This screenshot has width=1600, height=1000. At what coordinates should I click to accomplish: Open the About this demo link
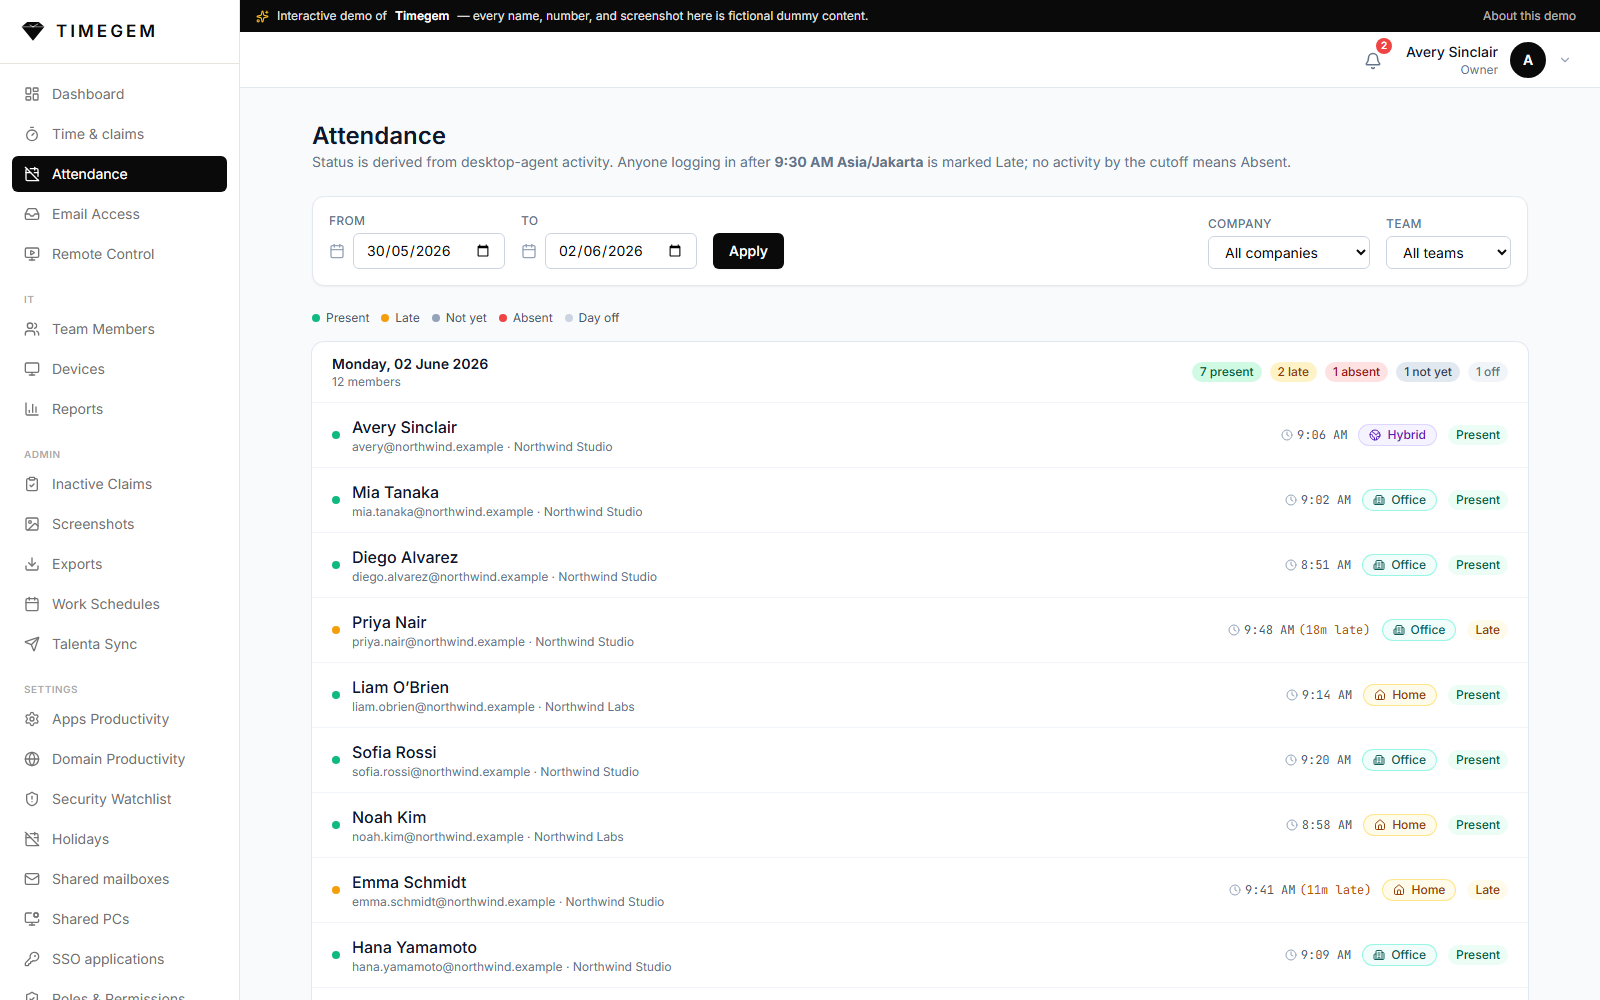(1529, 16)
